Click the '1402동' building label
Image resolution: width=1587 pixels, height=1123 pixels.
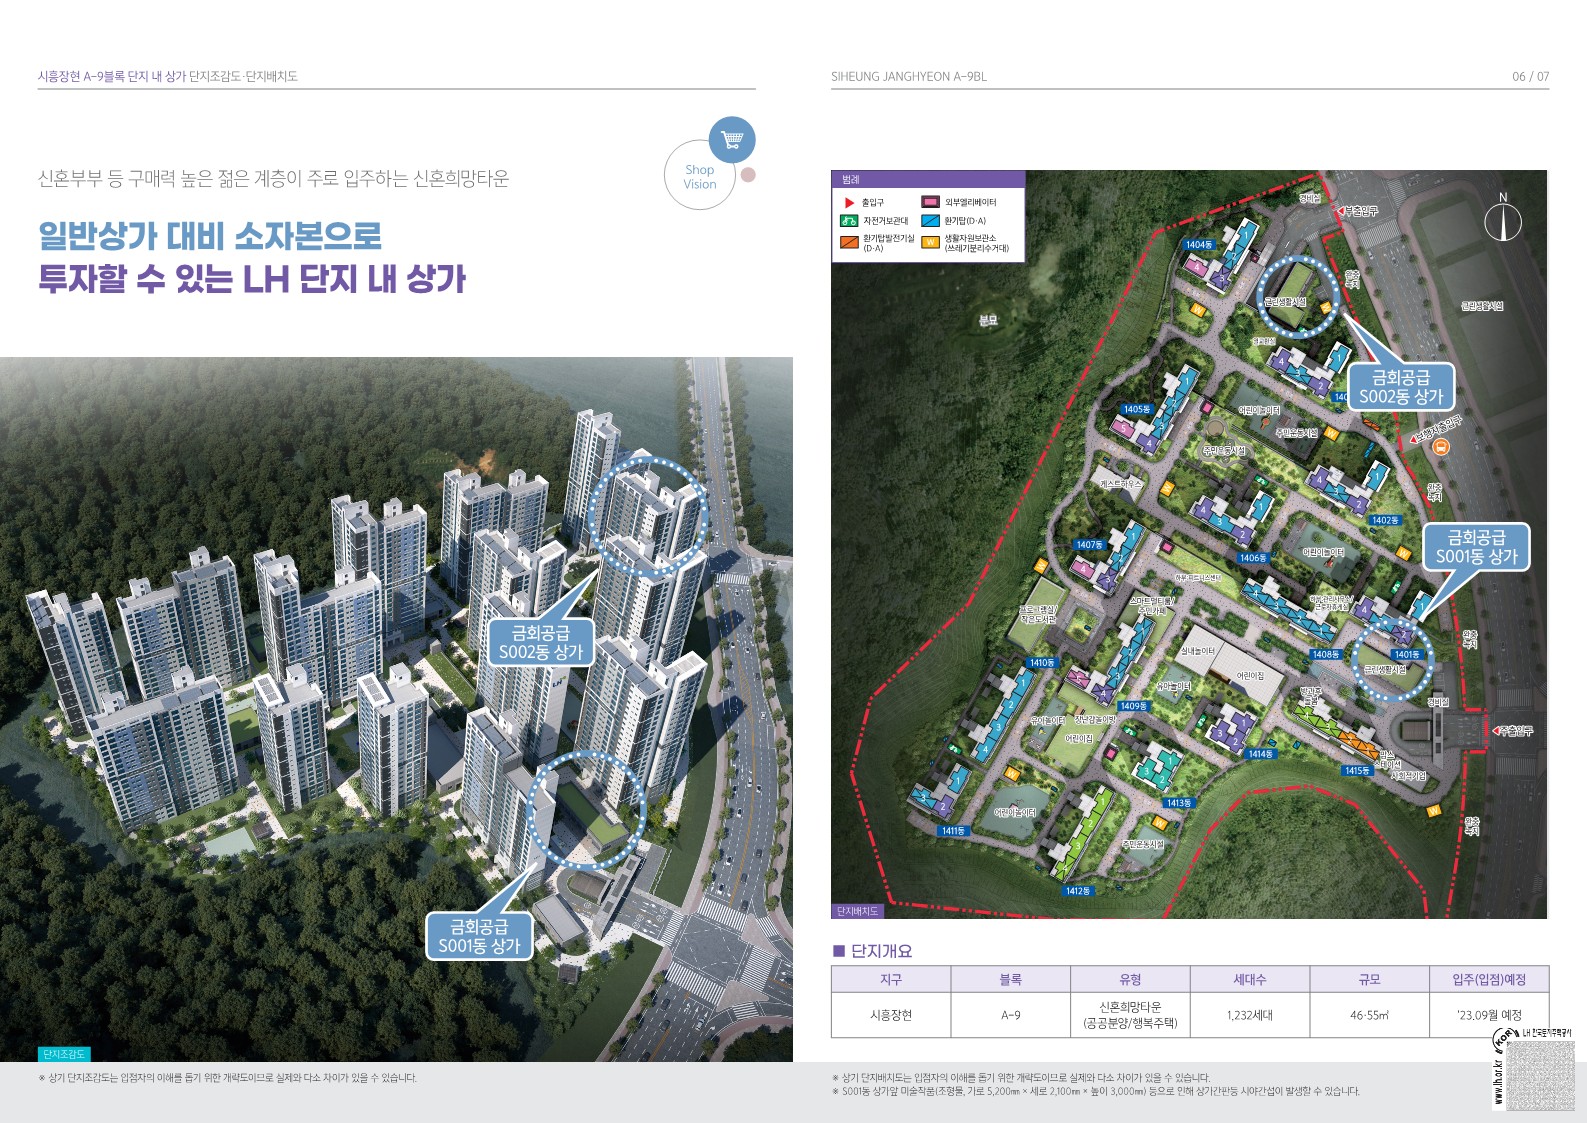[1385, 520]
